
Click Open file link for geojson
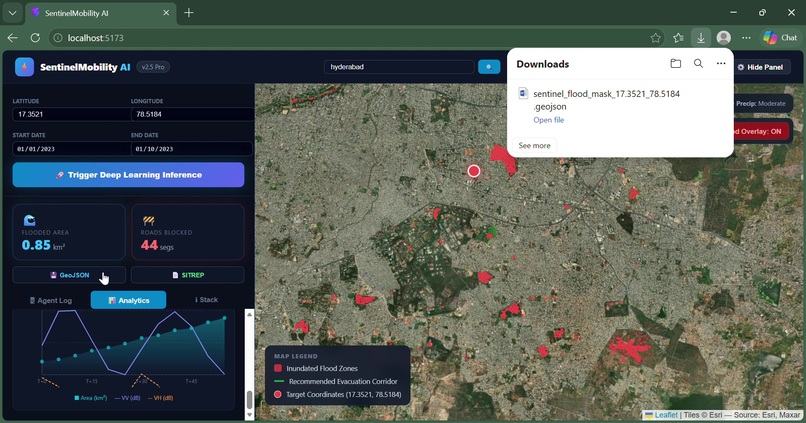(x=548, y=120)
